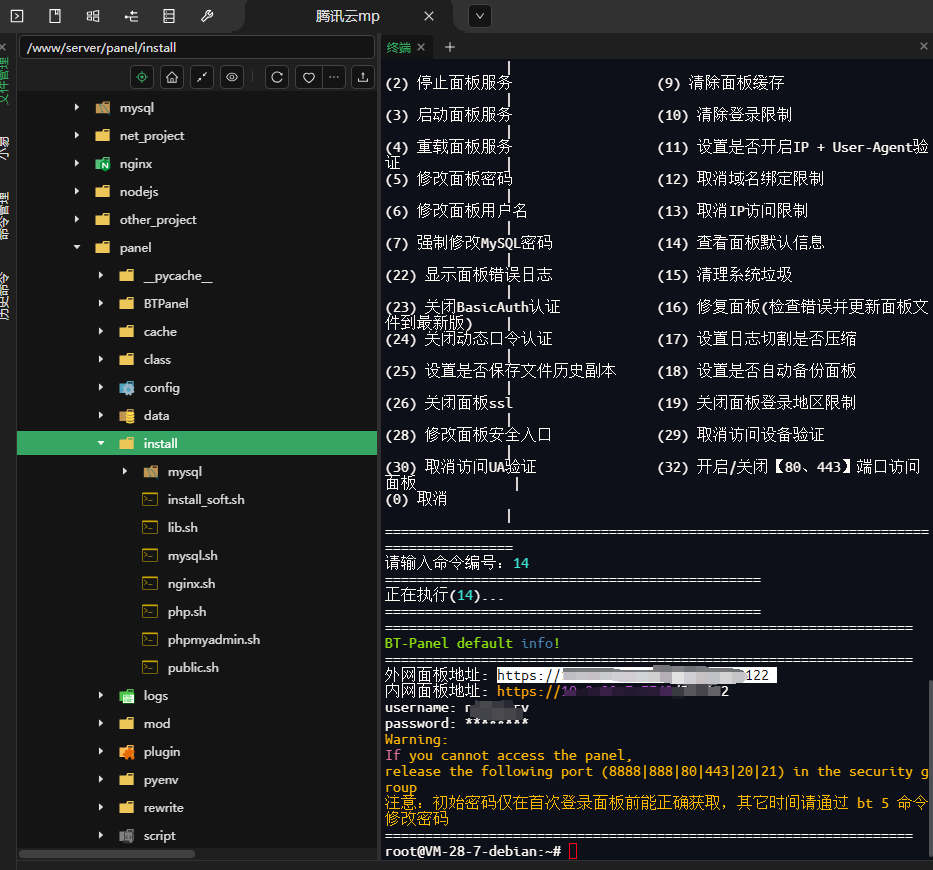933x870 pixels.
Task: Click the file page icon in top bar
Action: point(55,16)
